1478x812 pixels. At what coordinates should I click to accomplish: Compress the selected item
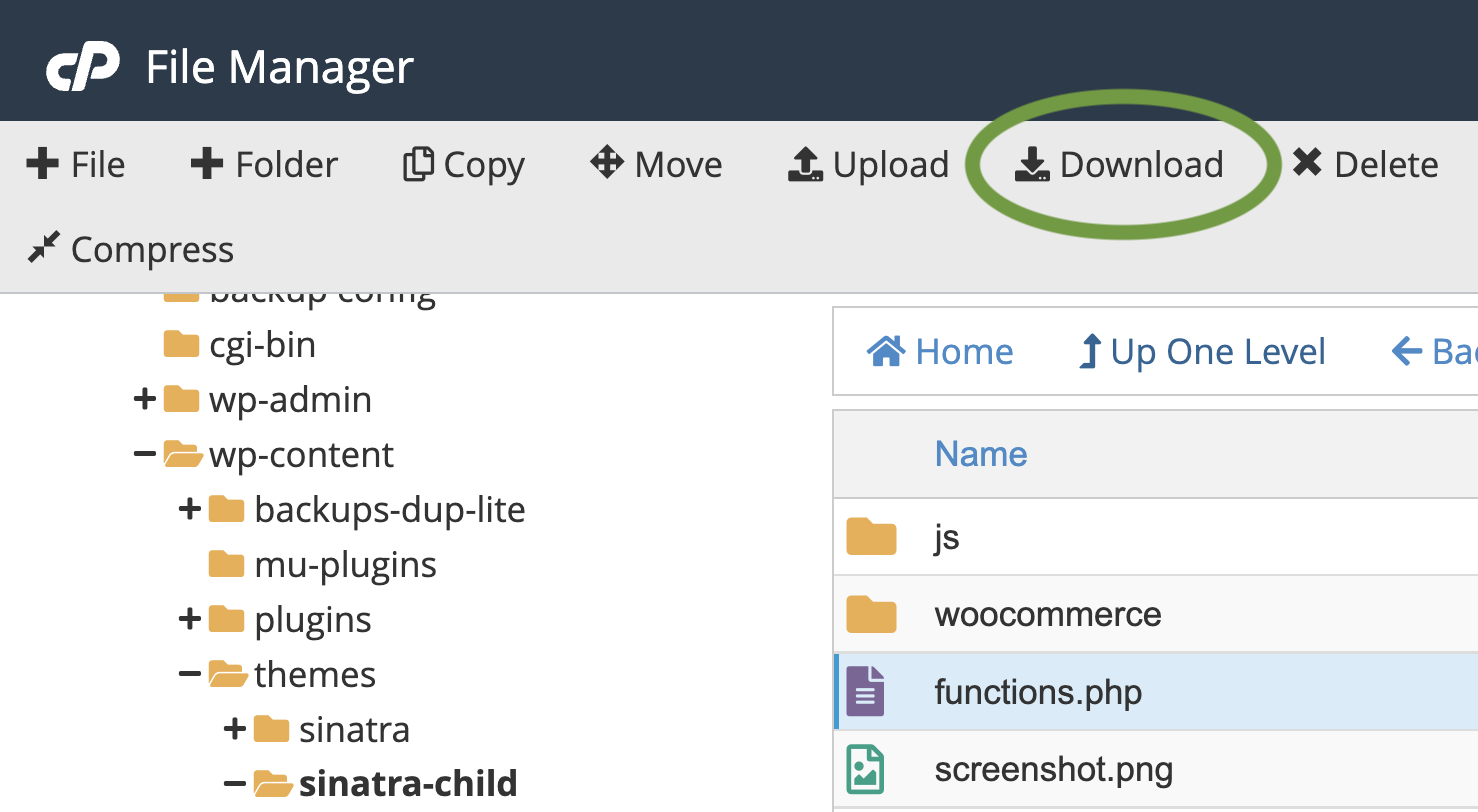tap(130, 249)
